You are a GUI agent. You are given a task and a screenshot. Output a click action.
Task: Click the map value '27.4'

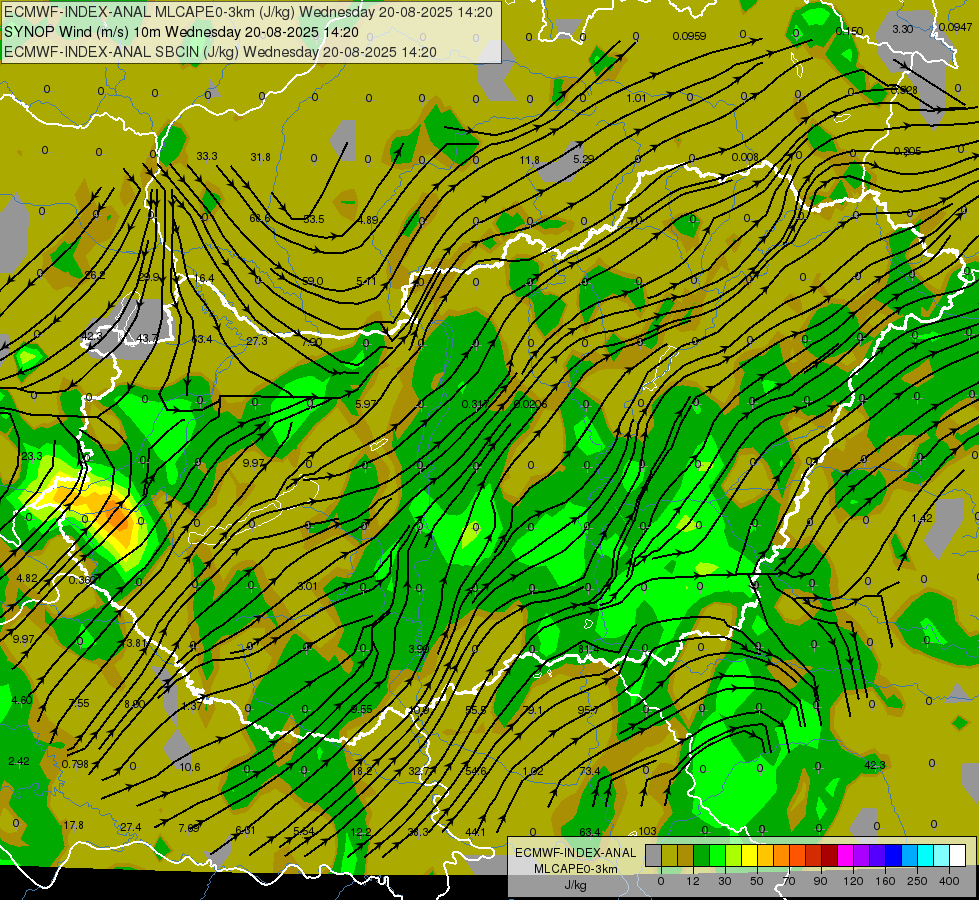(130, 827)
